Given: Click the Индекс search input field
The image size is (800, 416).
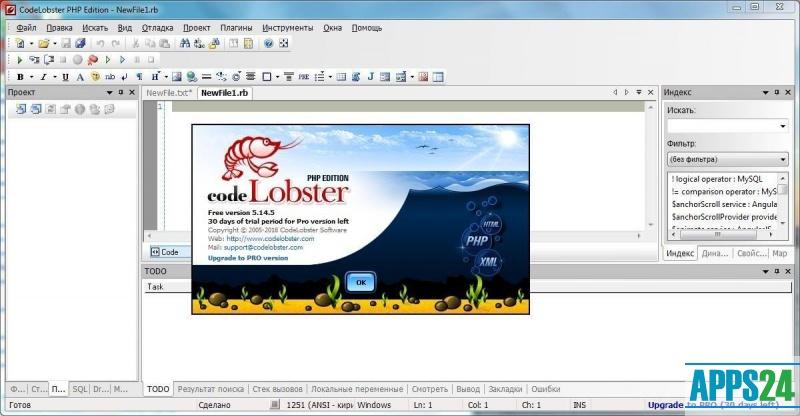Looking at the screenshot, I should coord(722,126).
